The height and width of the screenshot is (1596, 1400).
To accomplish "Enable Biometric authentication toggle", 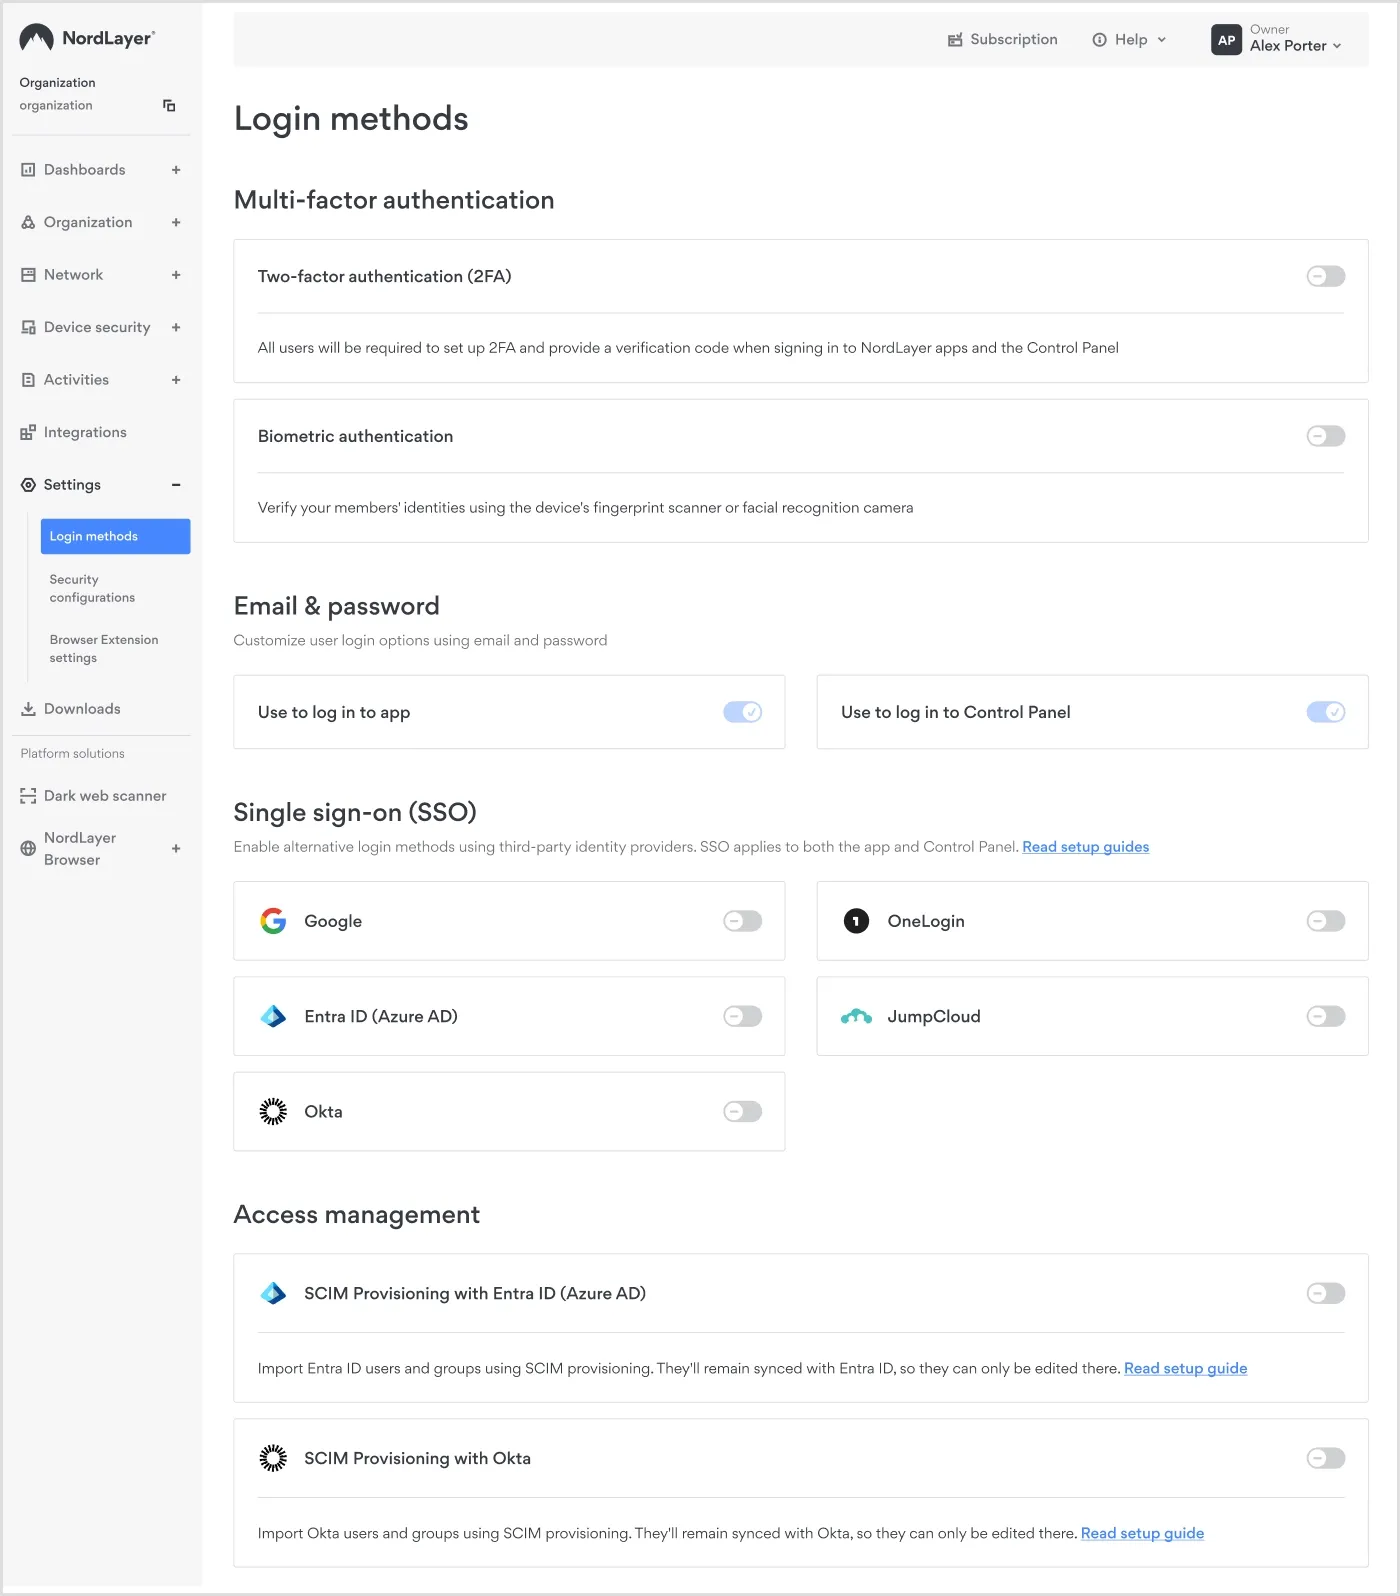I will tap(1325, 436).
